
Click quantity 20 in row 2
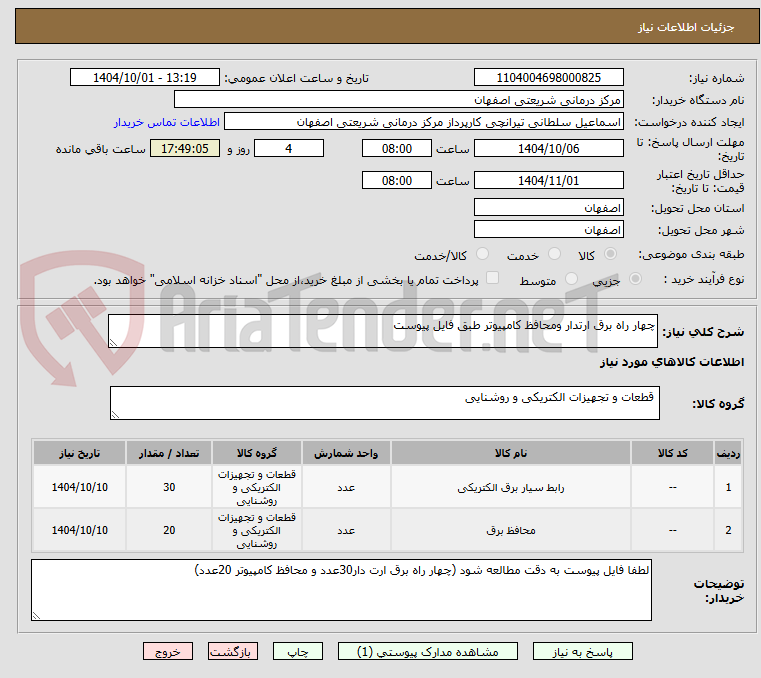pyautogui.click(x=169, y=530)
